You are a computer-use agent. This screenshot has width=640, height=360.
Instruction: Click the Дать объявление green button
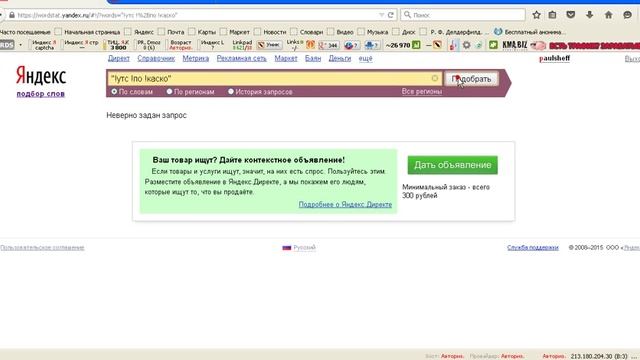(x=453, y=165)
